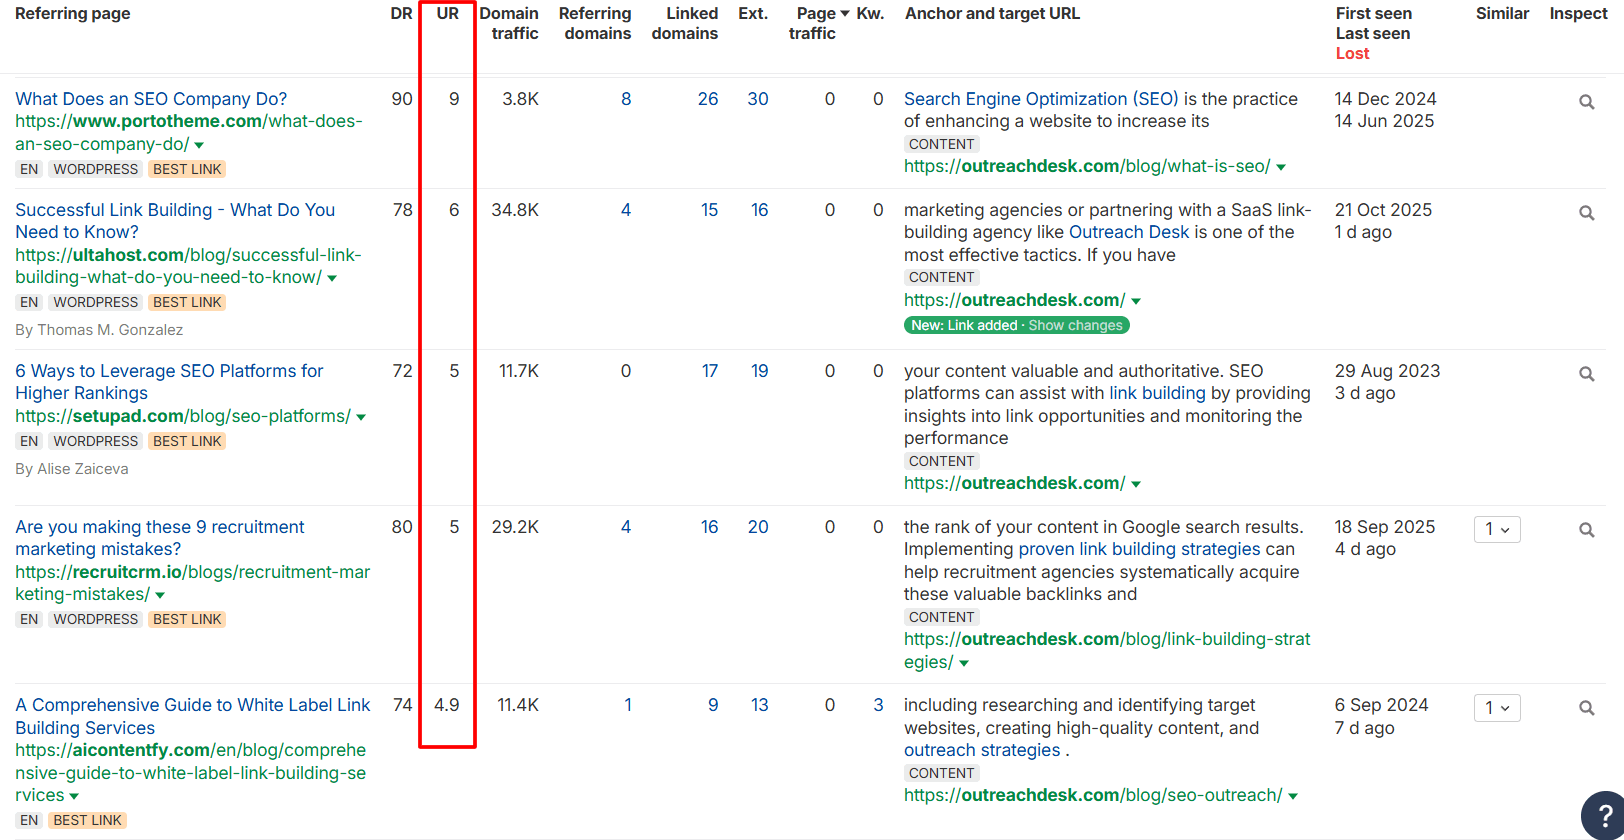Open seo-outreach target URL dropdown arrow
1624x840 pixels.
tap(1293, 796)
